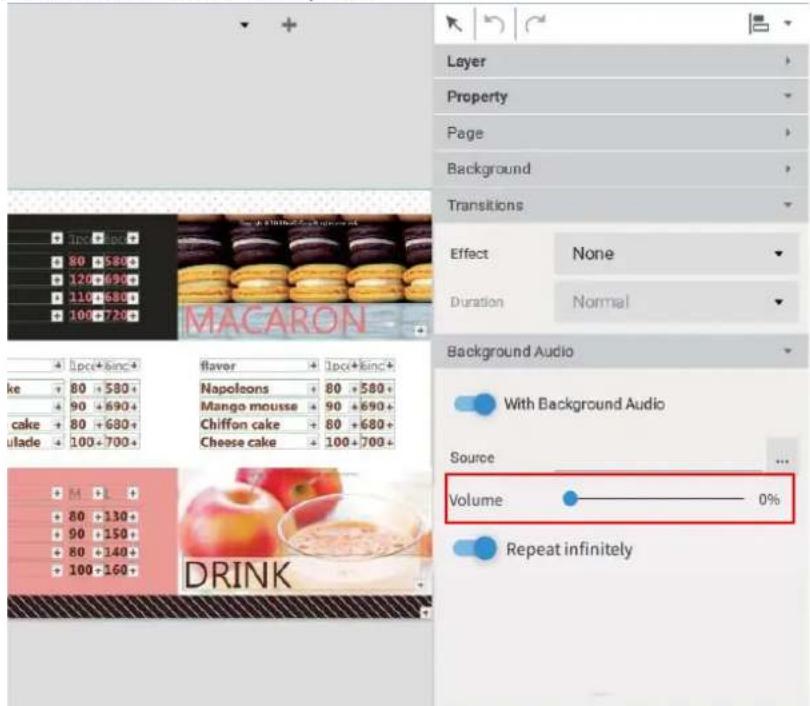The image size is (810, 706).
Task: Expand the Layer panel
Action: tap(620, 61)
